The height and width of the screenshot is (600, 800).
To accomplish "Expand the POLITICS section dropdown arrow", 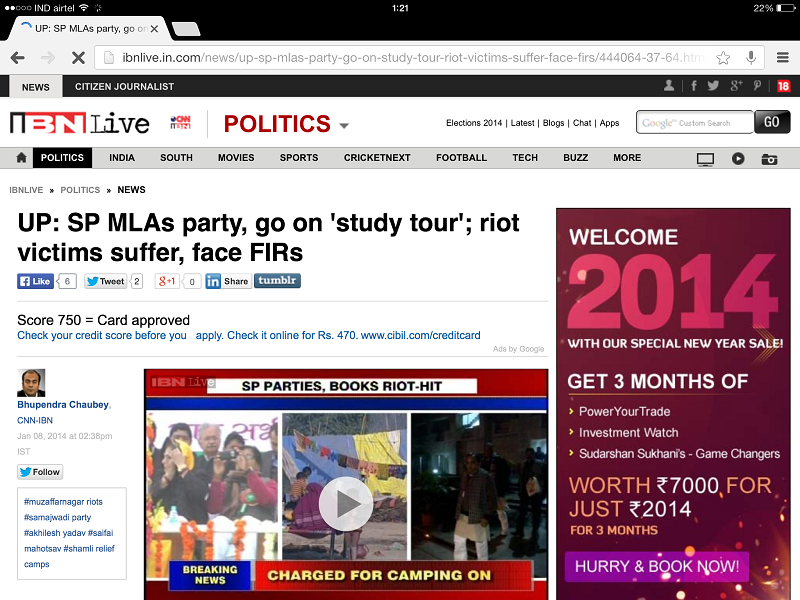I will [x=344, y=126].
